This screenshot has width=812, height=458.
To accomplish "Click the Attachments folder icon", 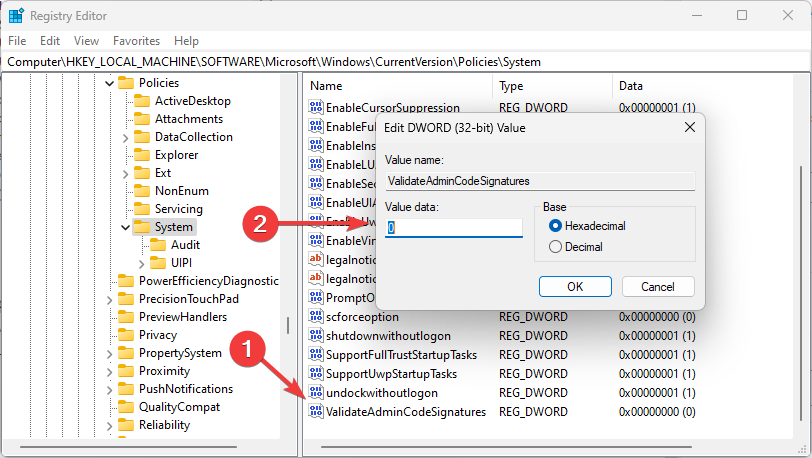I will point(142,119).
